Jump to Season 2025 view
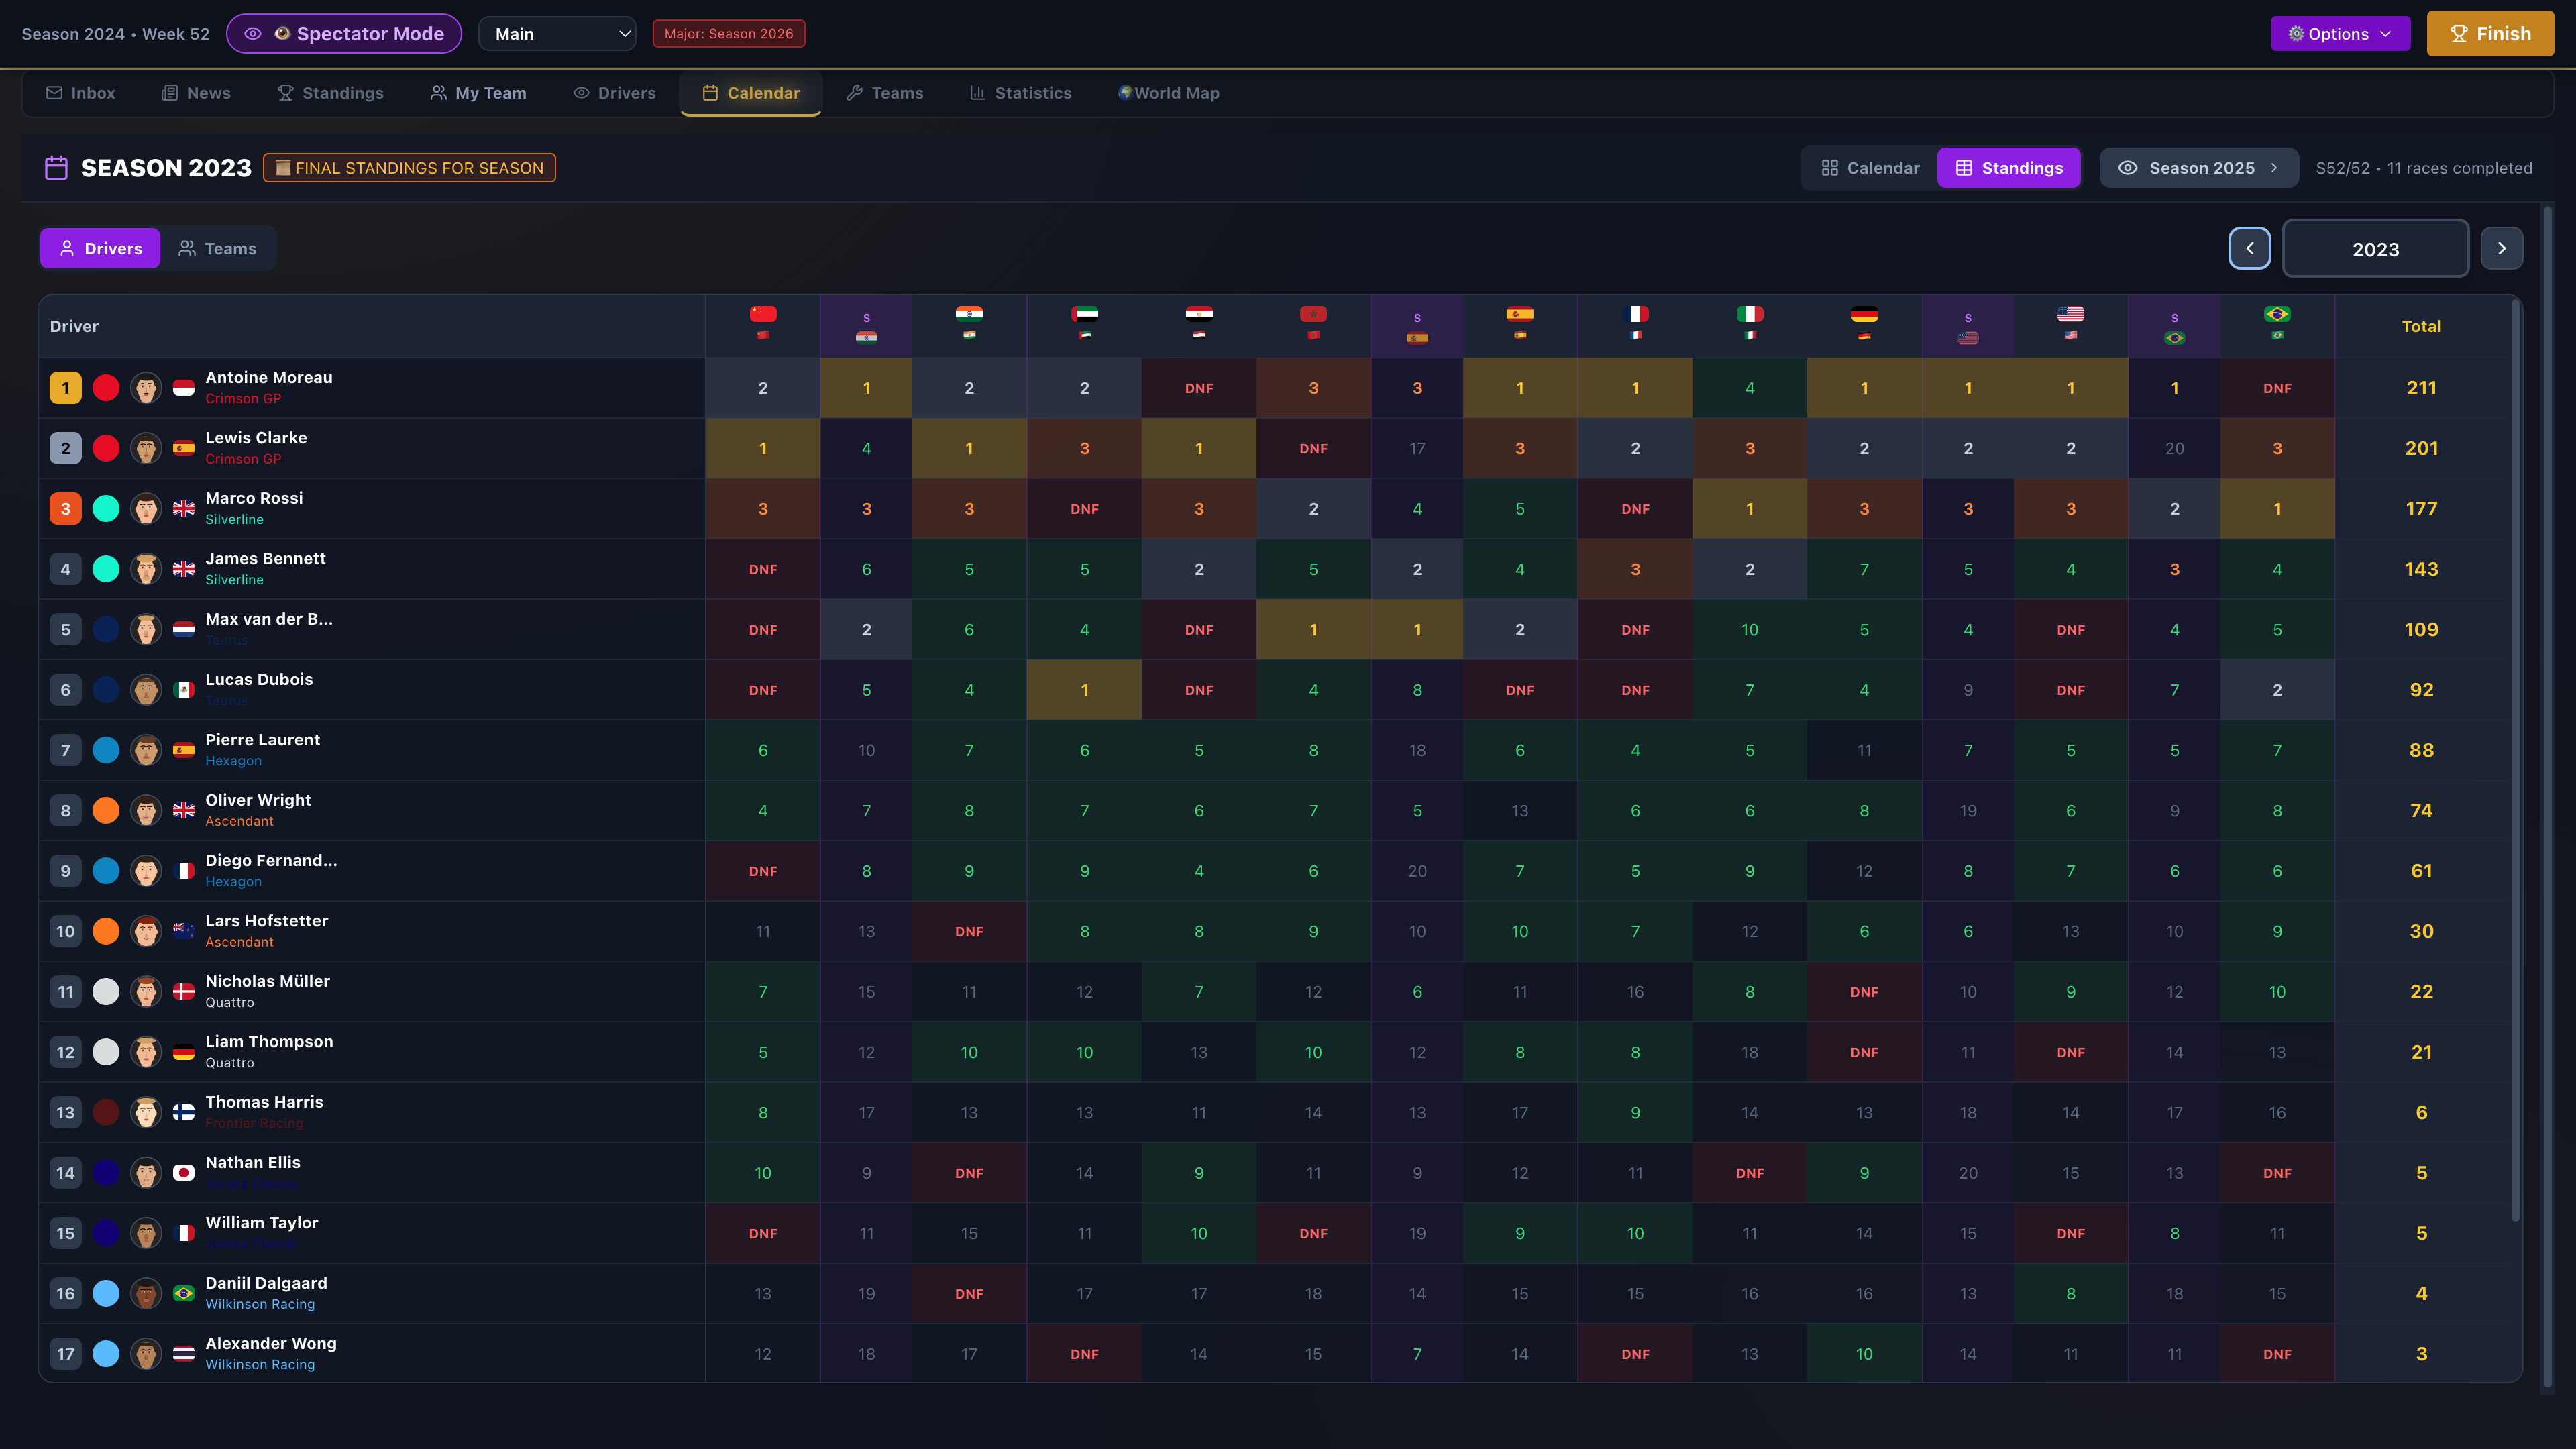 [x=2199, y=168]
